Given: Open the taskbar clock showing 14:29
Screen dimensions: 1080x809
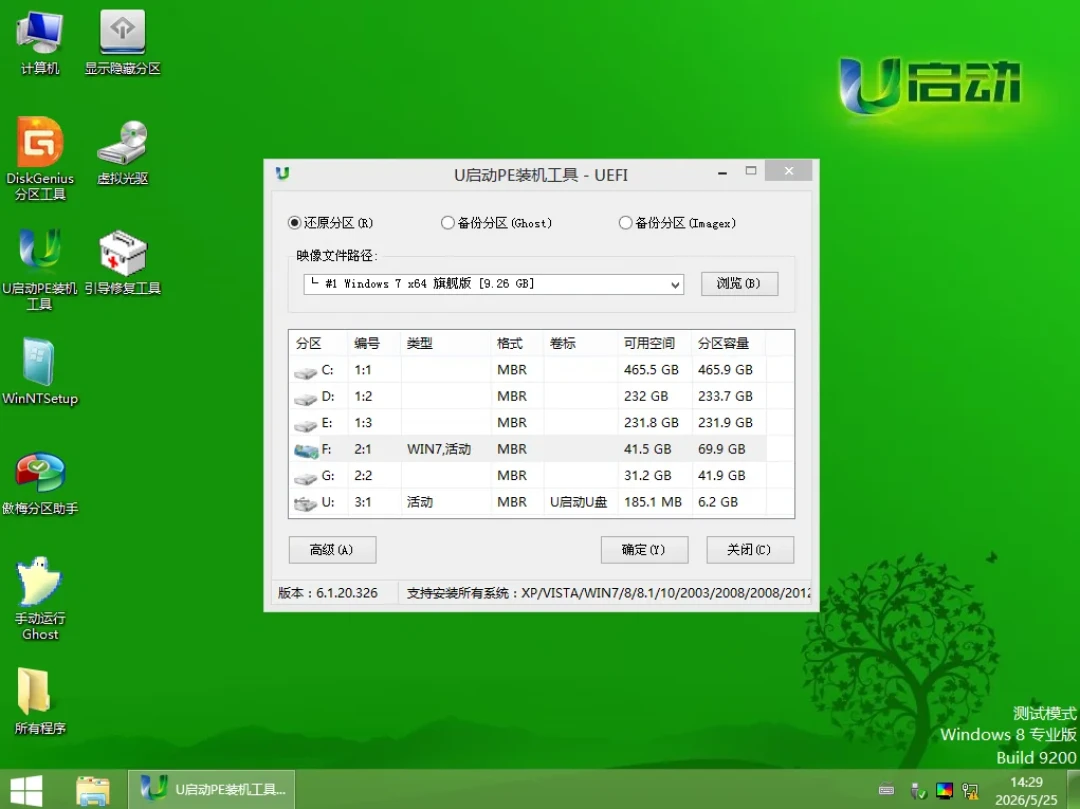Looking at the screenshot, I should point(1026,790).
